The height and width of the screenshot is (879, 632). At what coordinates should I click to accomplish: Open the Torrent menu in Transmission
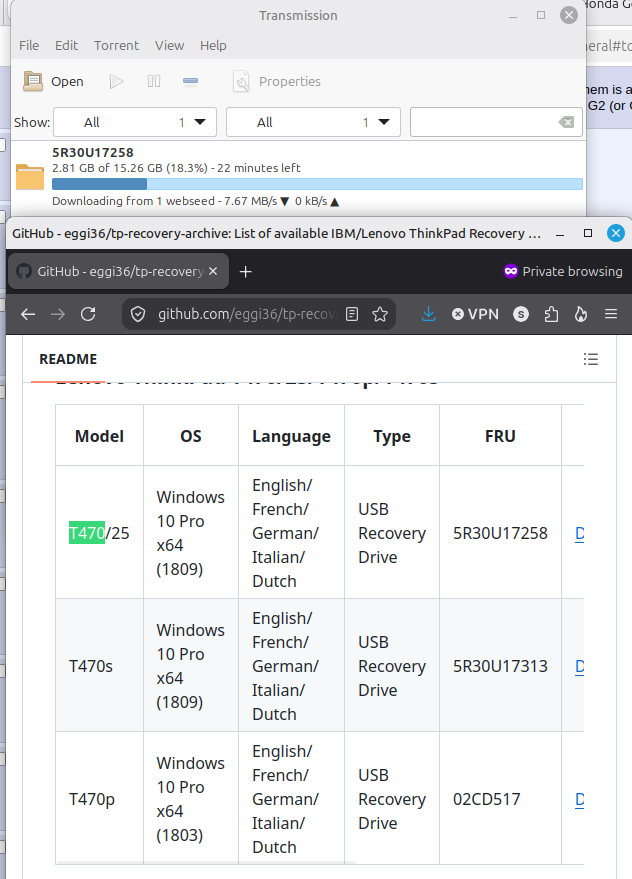coord(116,45)
